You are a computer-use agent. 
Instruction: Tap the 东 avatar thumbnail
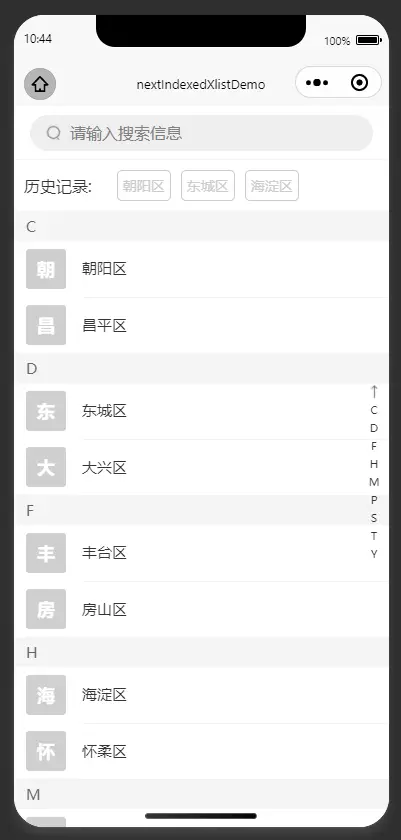(x=46, y=411)
